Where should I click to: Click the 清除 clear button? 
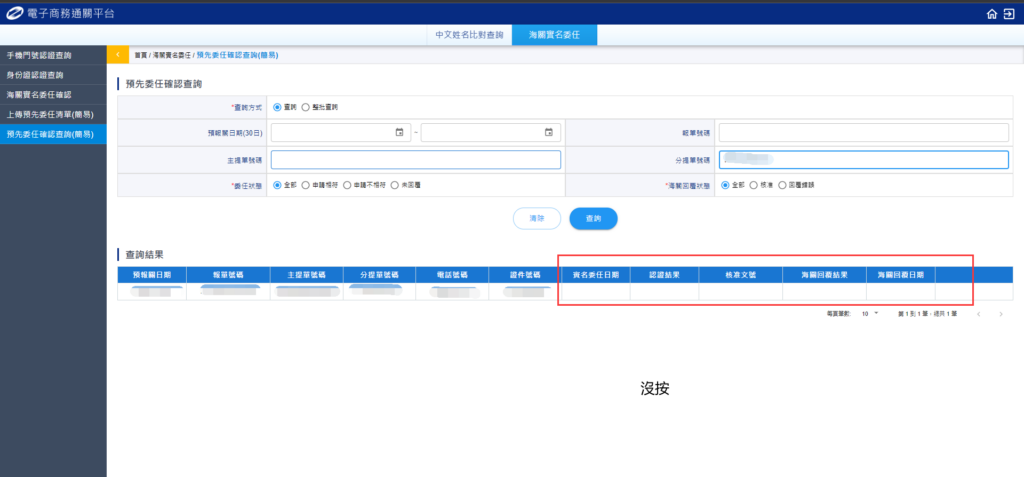click(x=536, y=218)
